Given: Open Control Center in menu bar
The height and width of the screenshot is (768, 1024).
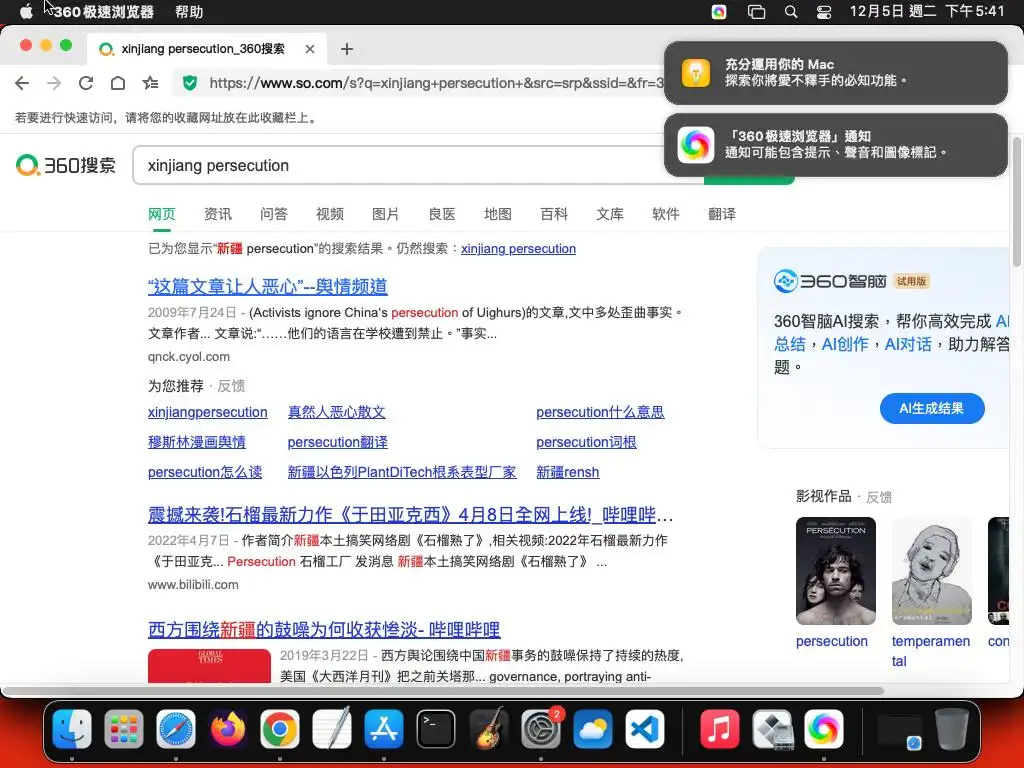Looking at the screenshot, I should pos(824,12).
